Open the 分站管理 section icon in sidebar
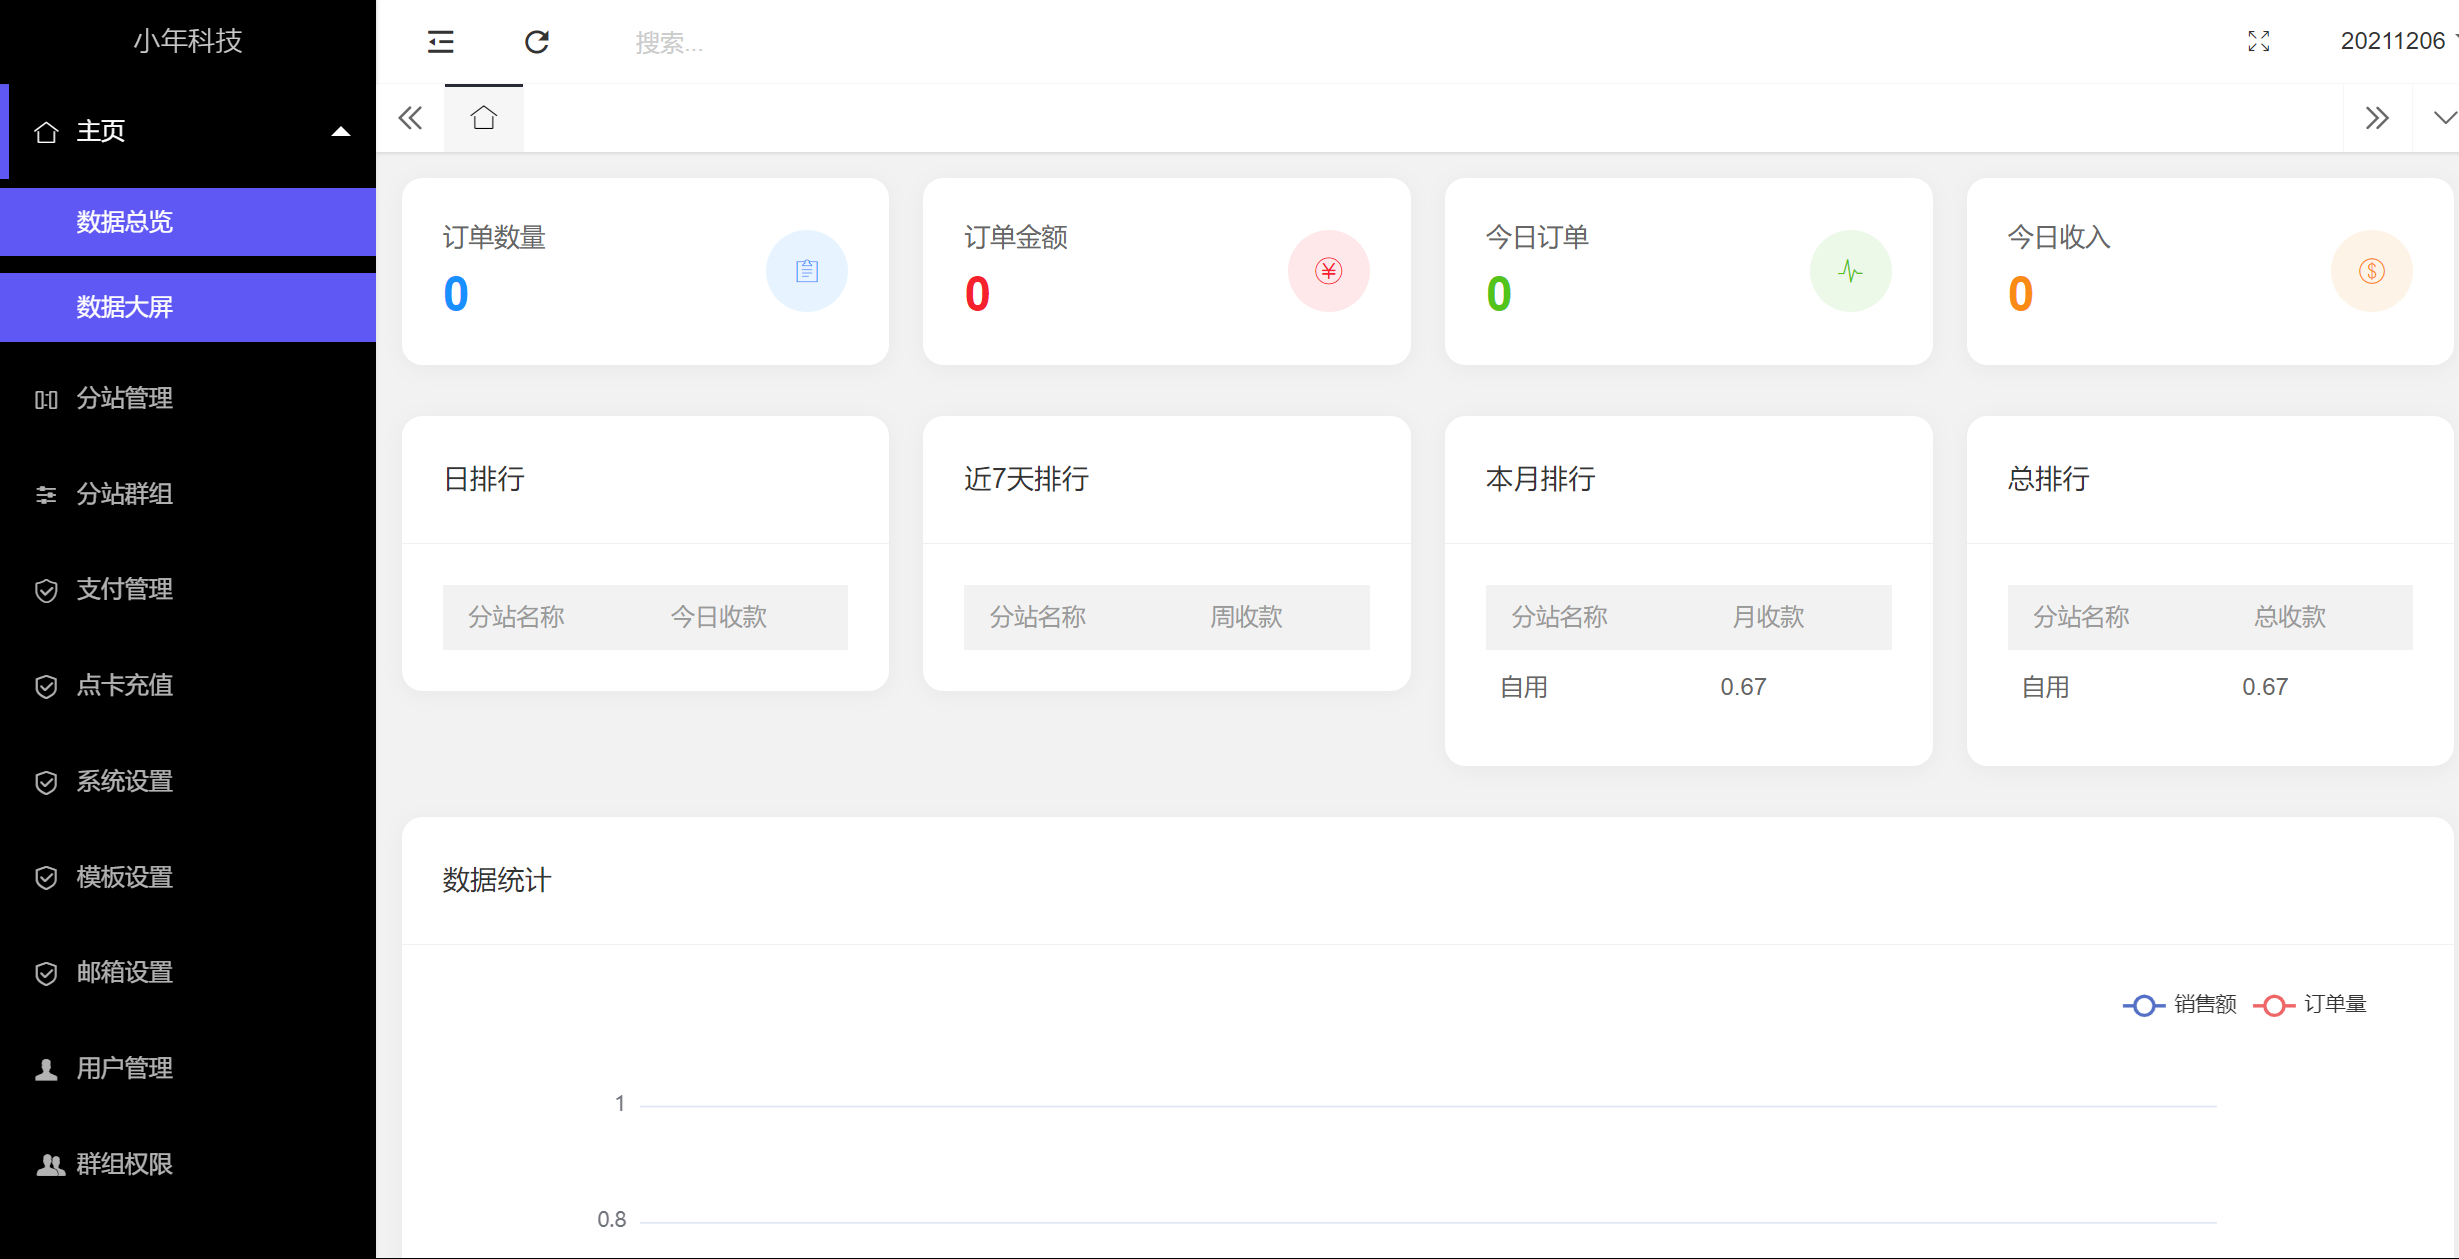 click(46, 398)
